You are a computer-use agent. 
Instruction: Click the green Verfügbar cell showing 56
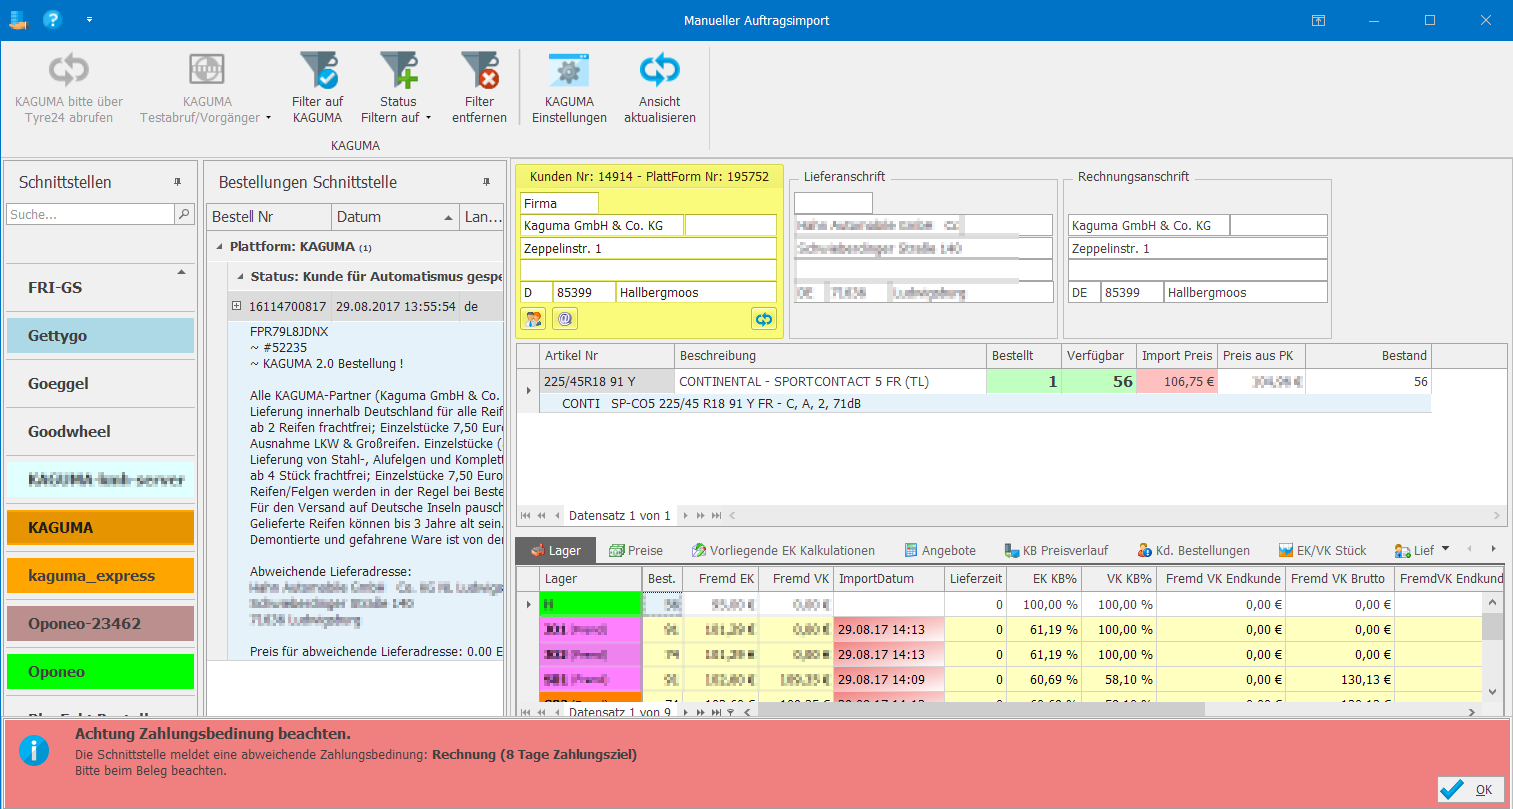point(1099,381)
